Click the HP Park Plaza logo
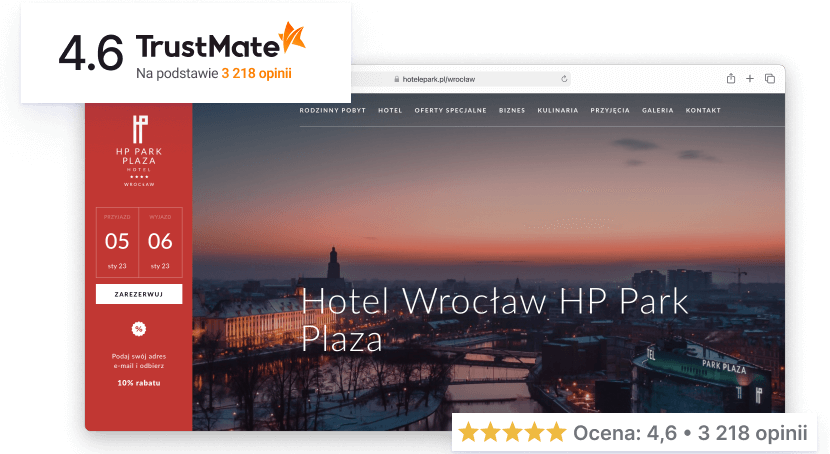The height and width of the screenshot is (454, 830). point(139,151)
